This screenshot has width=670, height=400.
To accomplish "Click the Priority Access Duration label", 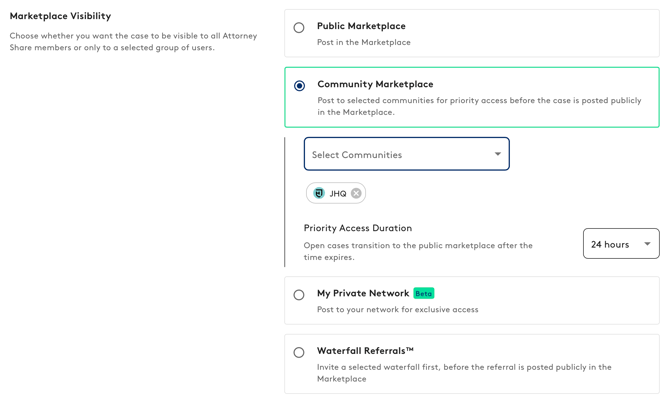I will [x=357, y=228].
